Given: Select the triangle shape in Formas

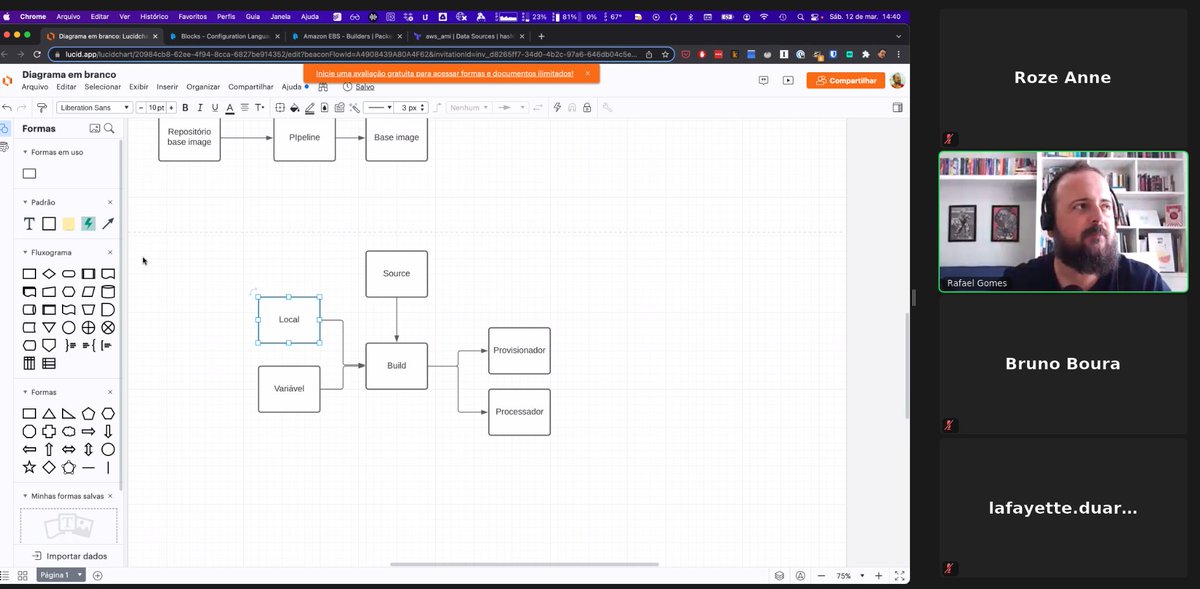Looking at the screenshot, I should 49,413.
